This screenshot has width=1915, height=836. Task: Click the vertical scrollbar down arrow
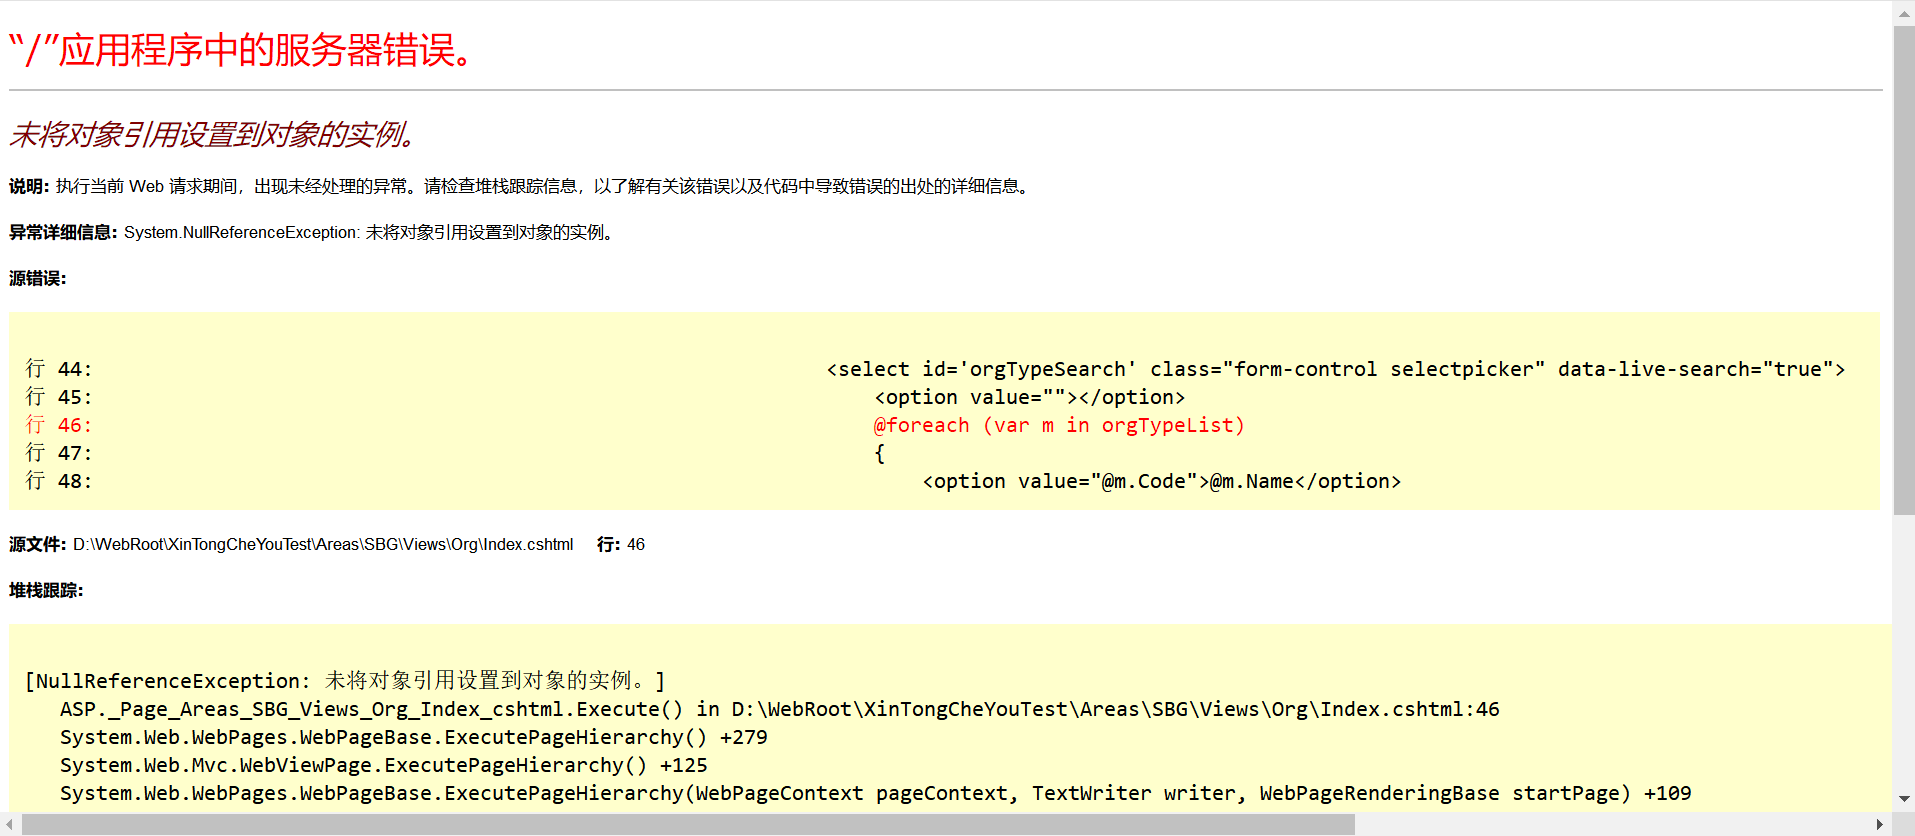[1904, 799]
